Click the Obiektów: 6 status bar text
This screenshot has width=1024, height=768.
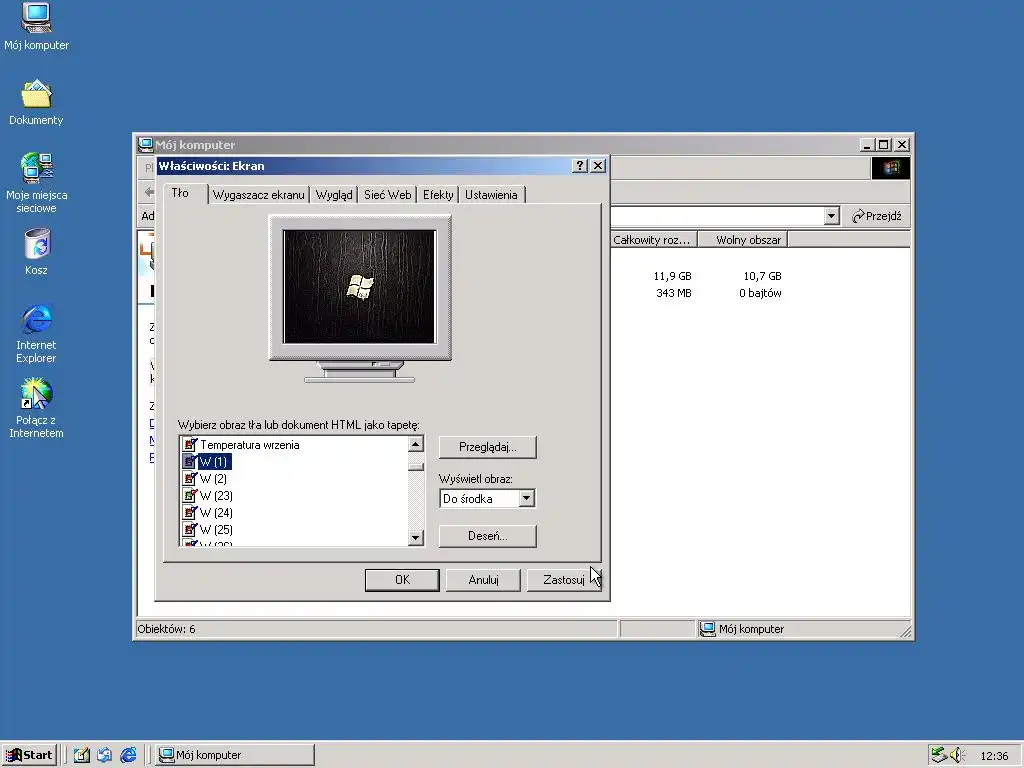point(166,629)
